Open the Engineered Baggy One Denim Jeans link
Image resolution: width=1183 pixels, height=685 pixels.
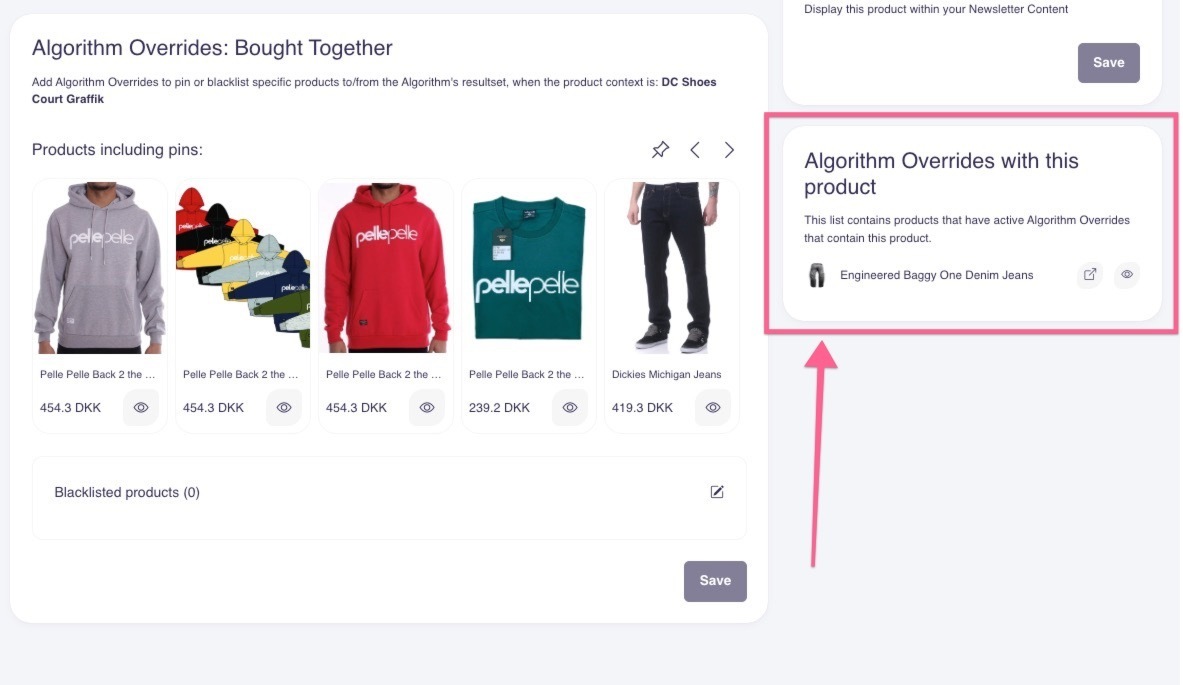(936, 275)
